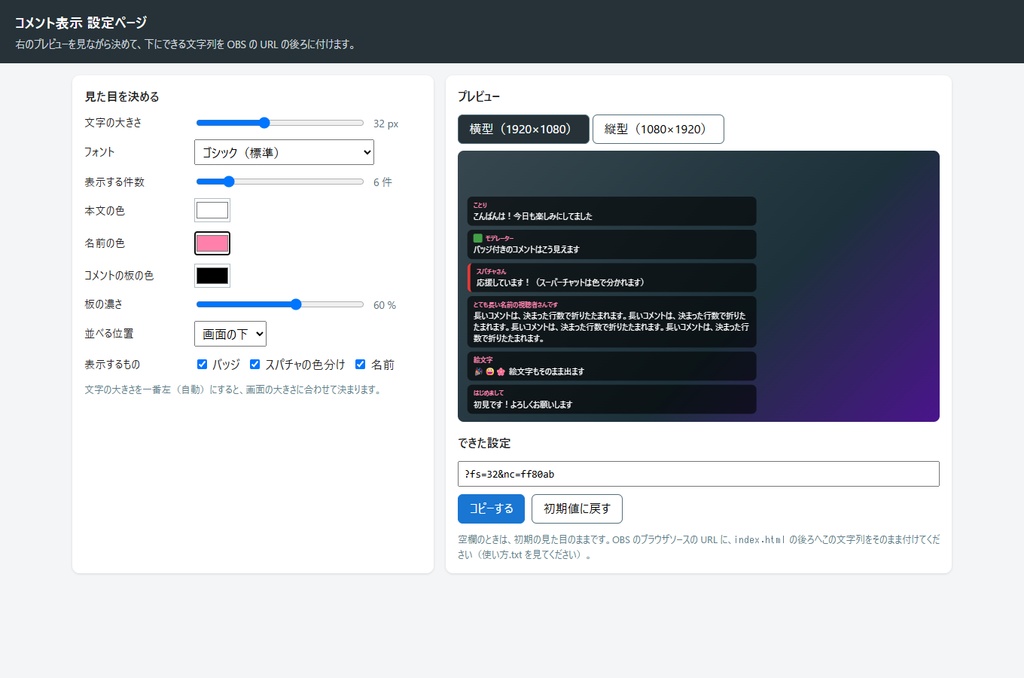Open the 名前の色 pink color swatch
This screenshot has height=678, width=1024.
coord(212,243)
